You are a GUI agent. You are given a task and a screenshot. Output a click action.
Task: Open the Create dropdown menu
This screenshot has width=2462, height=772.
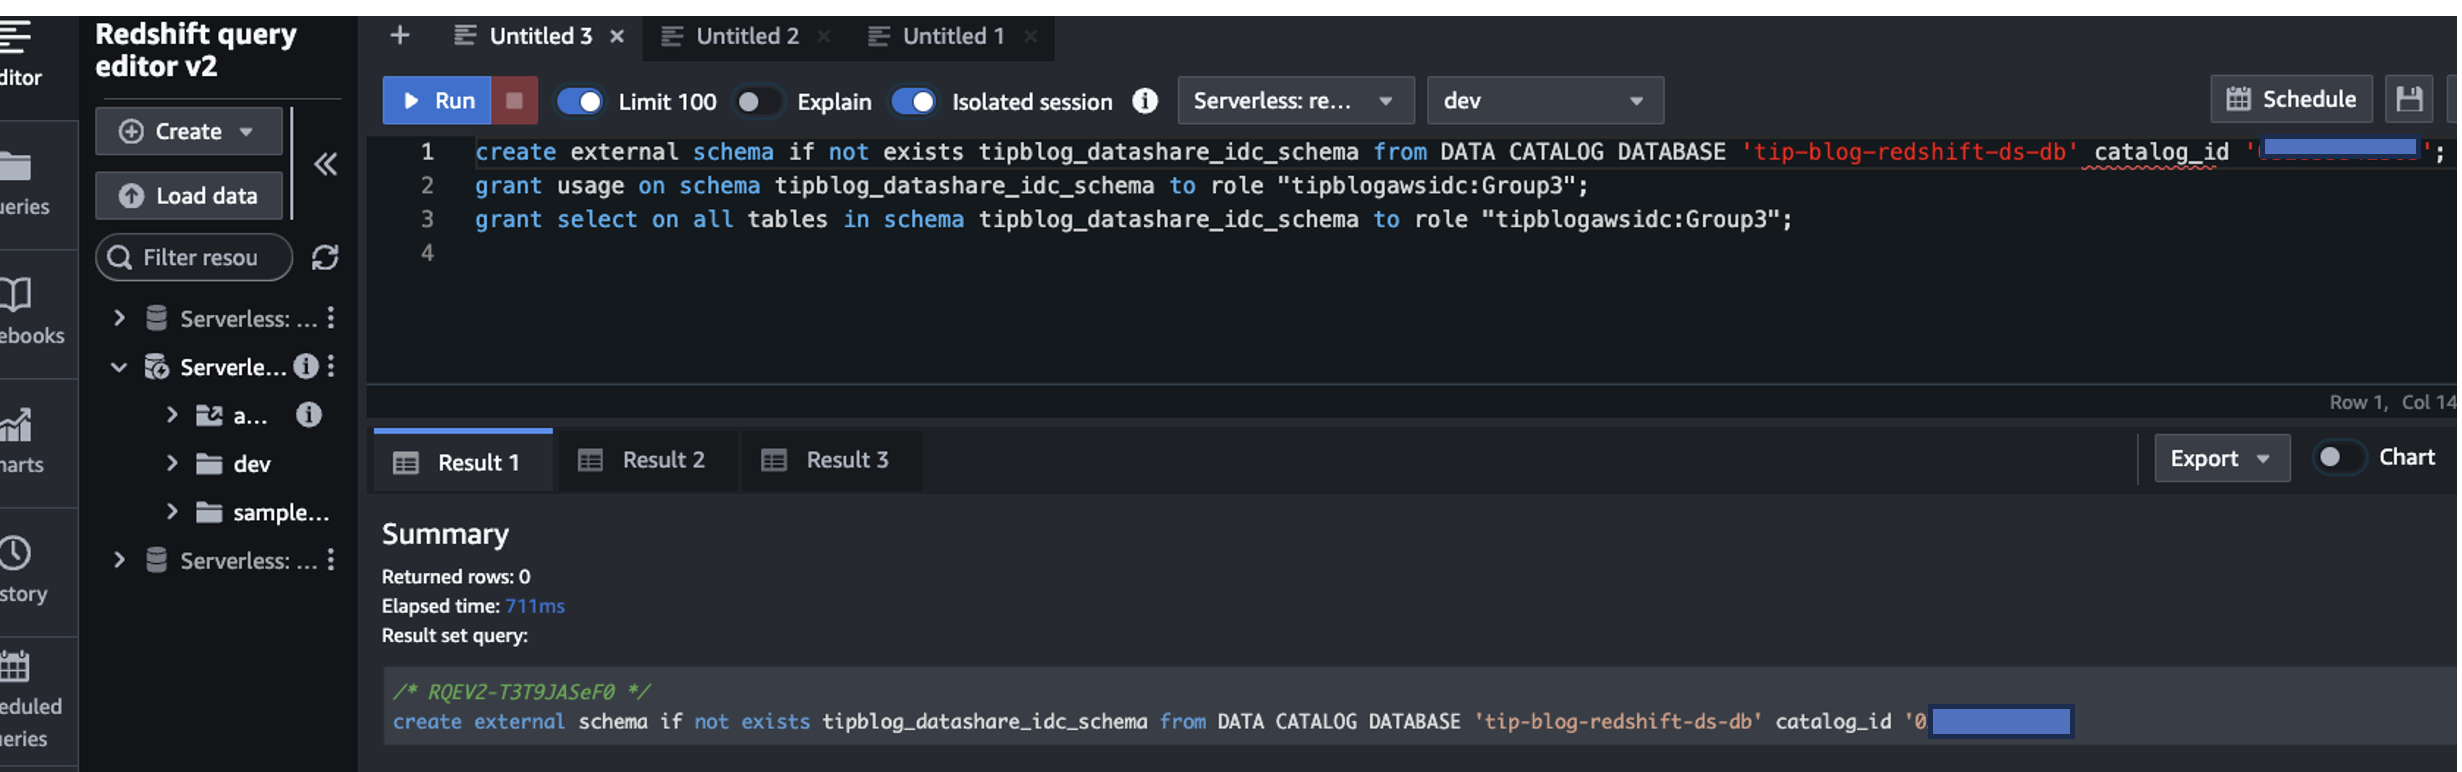(188, 131)
